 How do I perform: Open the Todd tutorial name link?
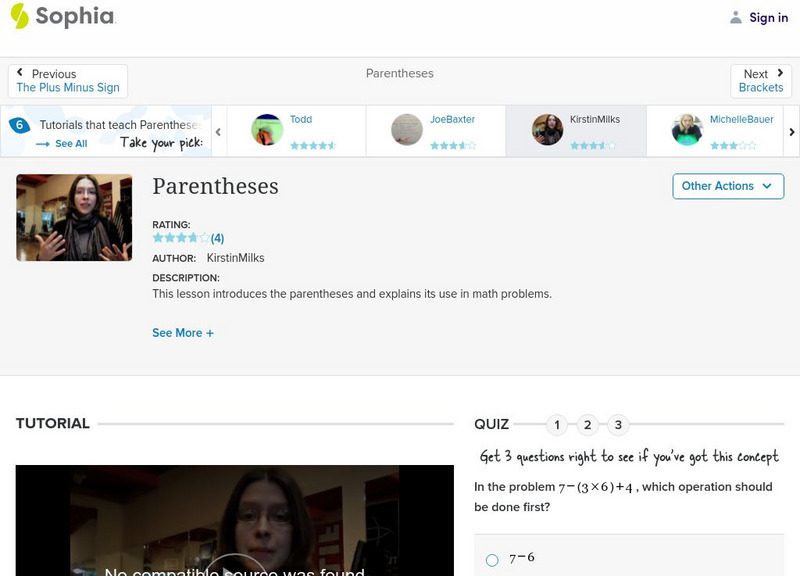(301, 119)
